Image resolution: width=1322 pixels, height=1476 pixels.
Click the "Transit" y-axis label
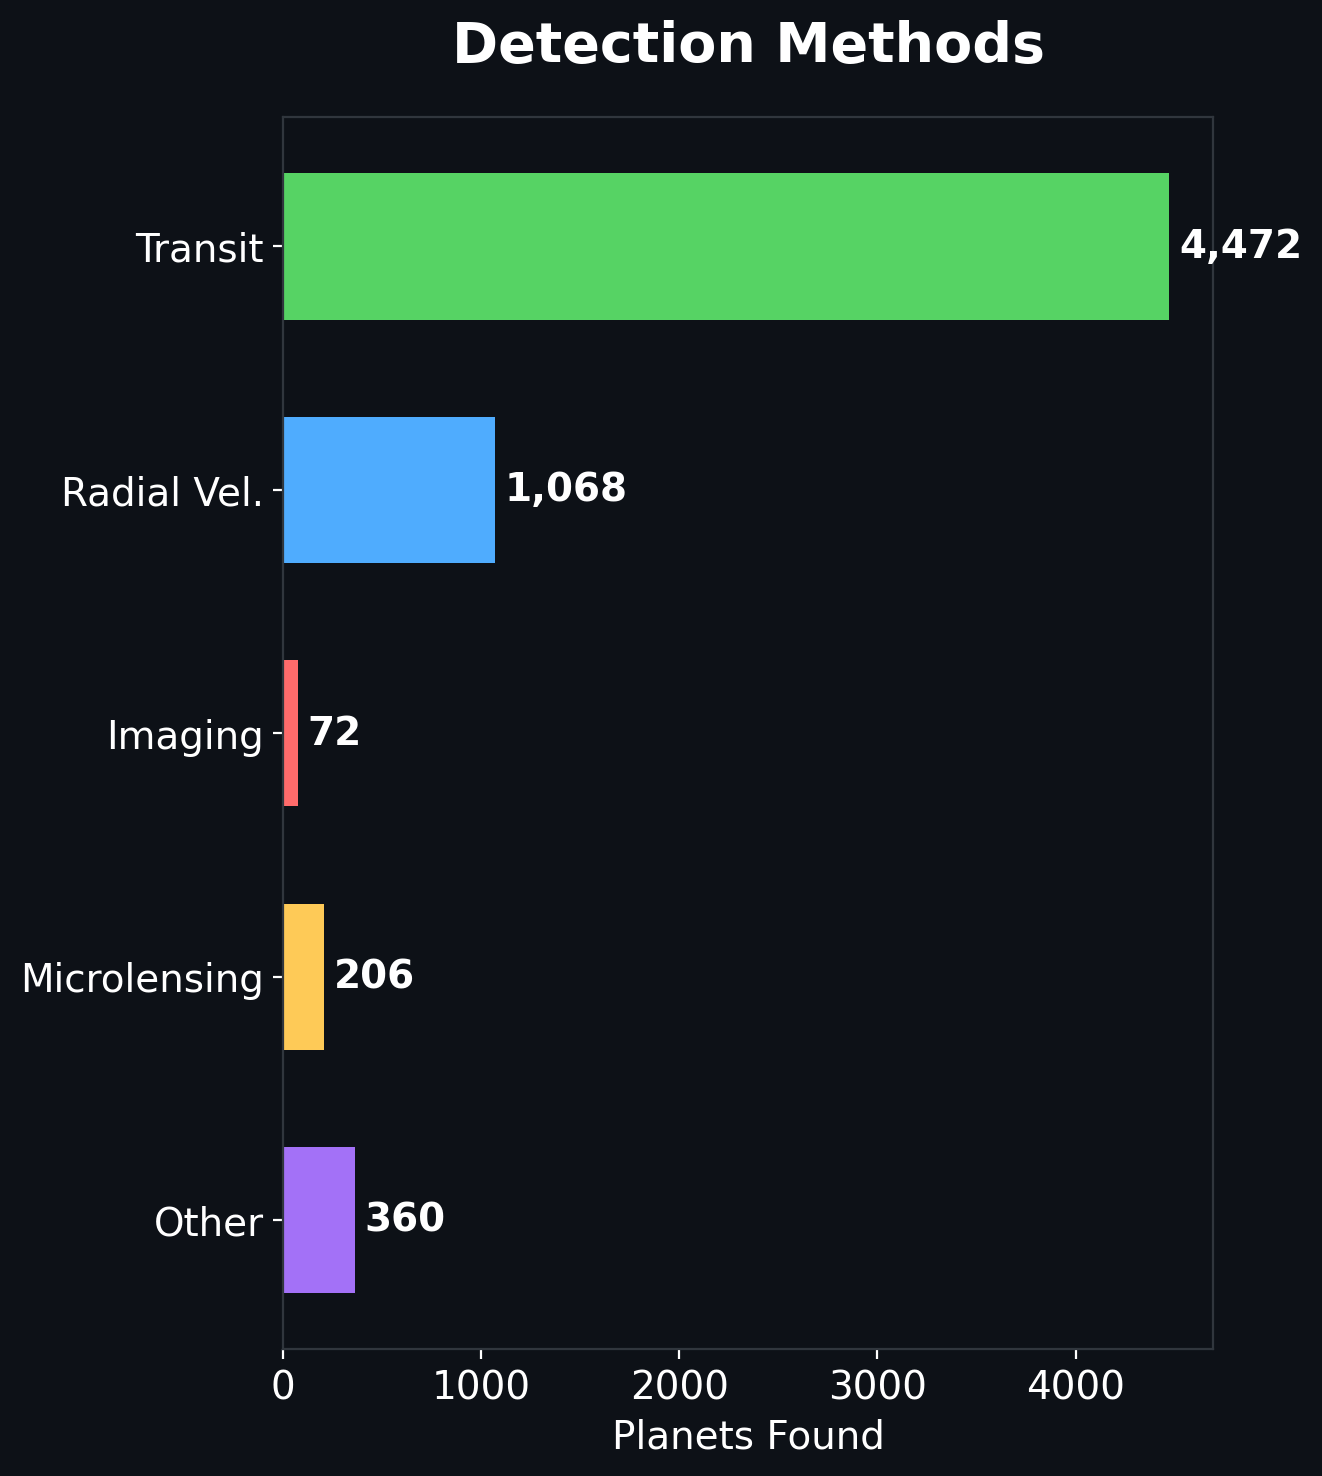coord(200,248)
